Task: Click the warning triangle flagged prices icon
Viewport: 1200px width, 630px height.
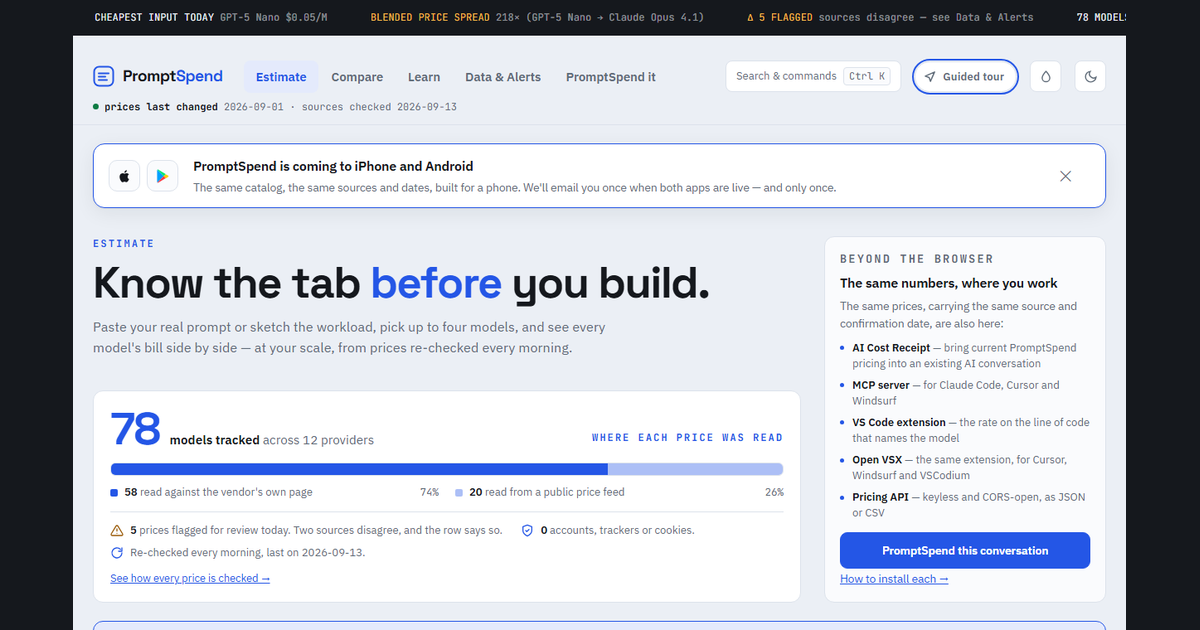Action: tap(117, 531)
